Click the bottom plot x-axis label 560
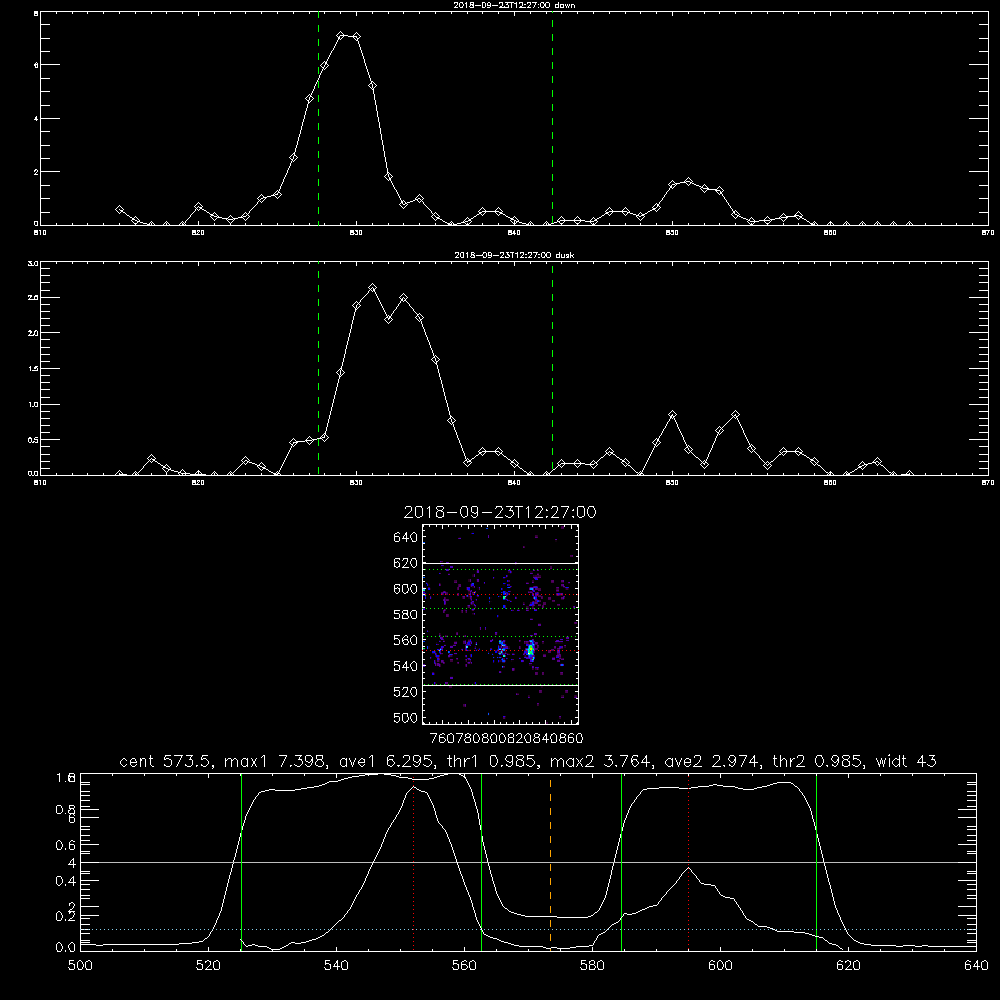This screenshot has height=1000, width=1000. point(464,966)
